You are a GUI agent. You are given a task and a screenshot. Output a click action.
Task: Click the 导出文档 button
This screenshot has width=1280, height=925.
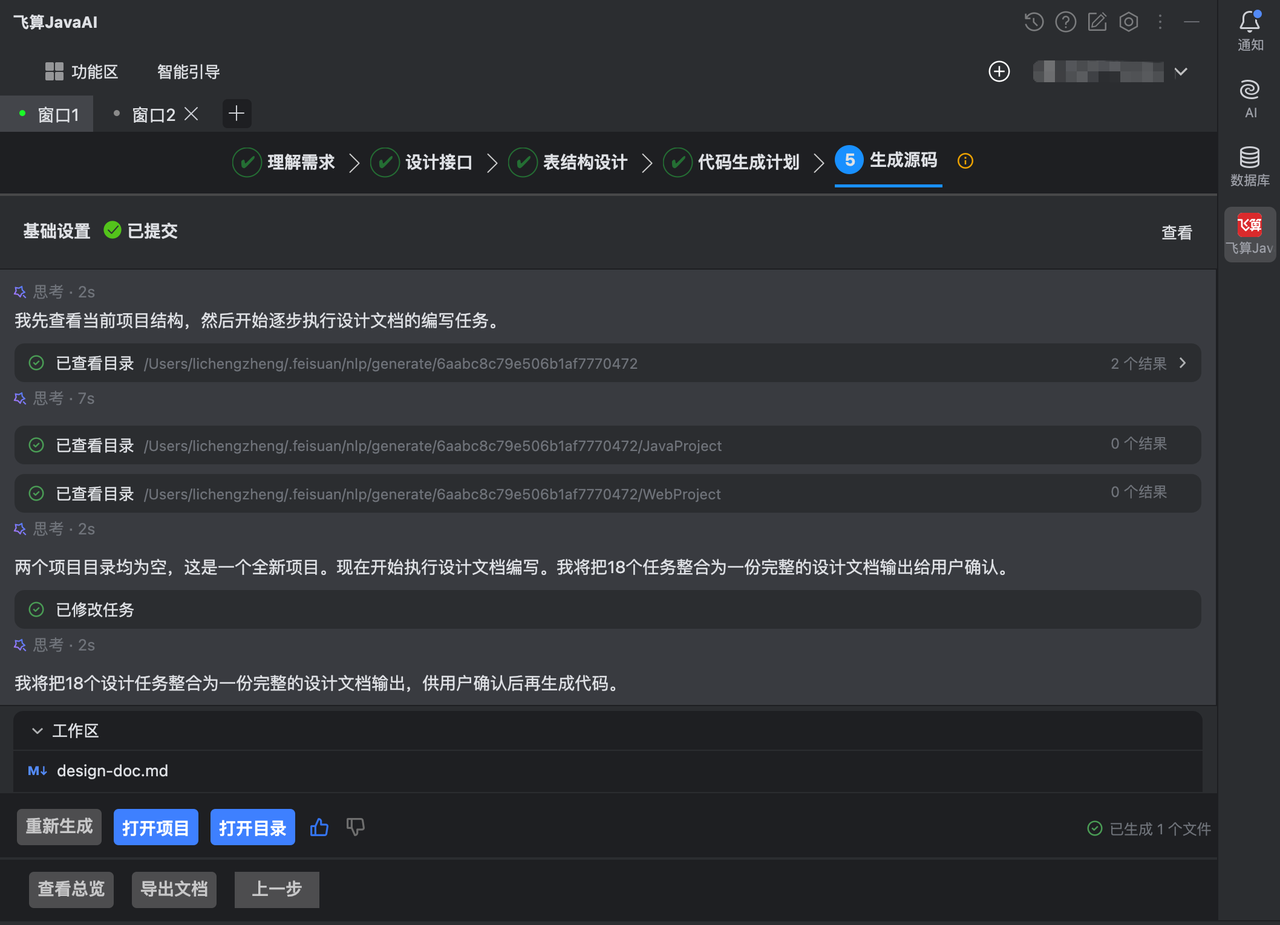click(x=174, y=889)
